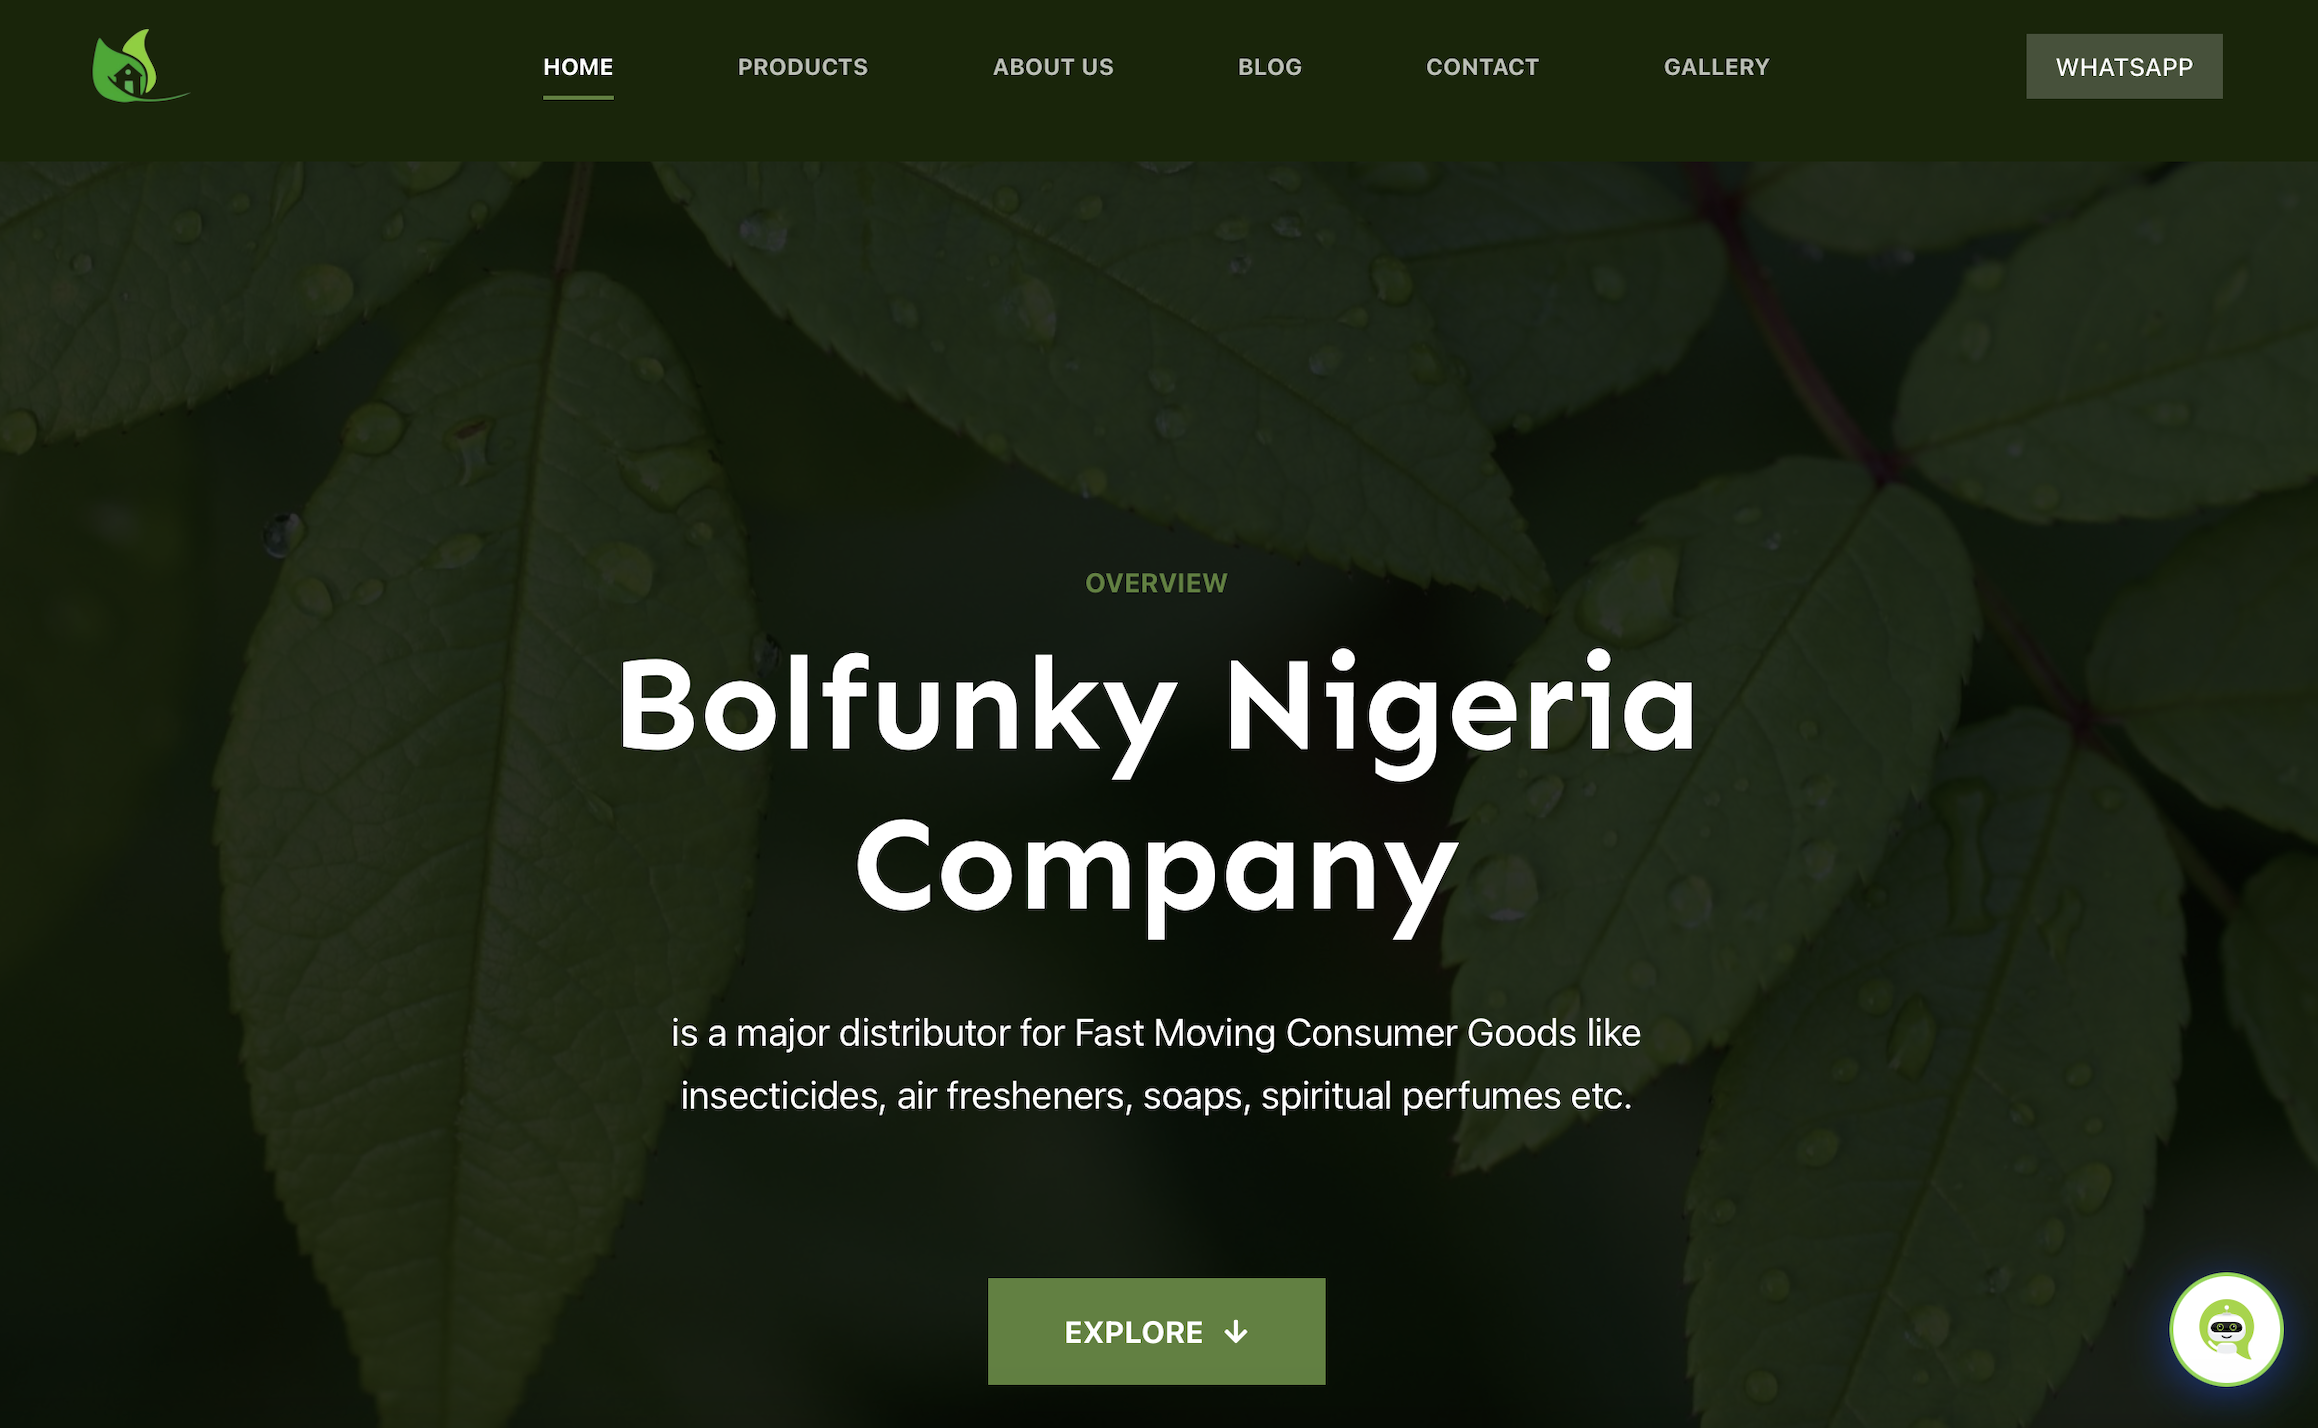Open the chatbot robot widget
The height and width of the screenshot is (1428, 2318).
[2226, 1329]
